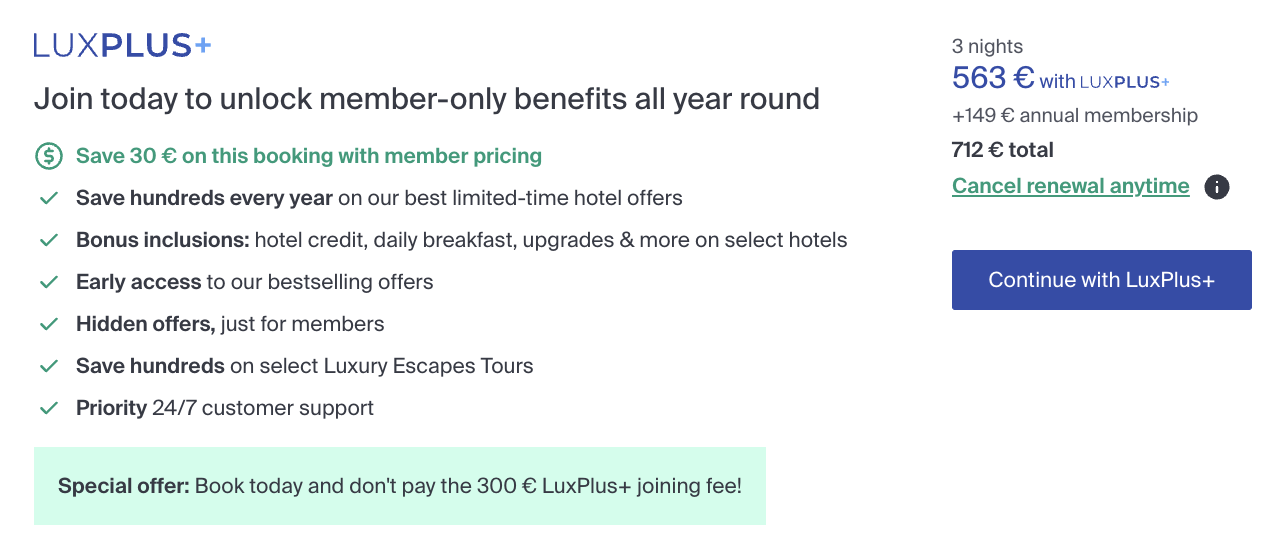
Task: Click checkmark beside Luxury Escapes Tours line
Action: point(48,366)
